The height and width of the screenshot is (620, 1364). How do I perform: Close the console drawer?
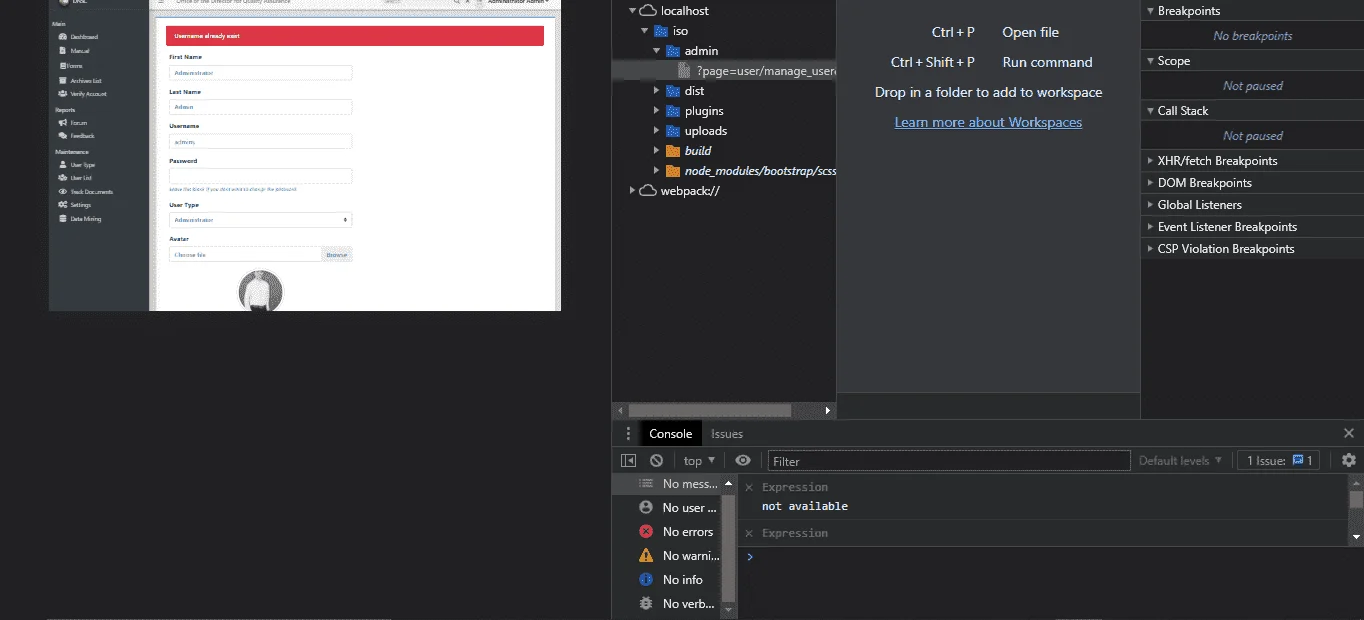[1349, 433]
